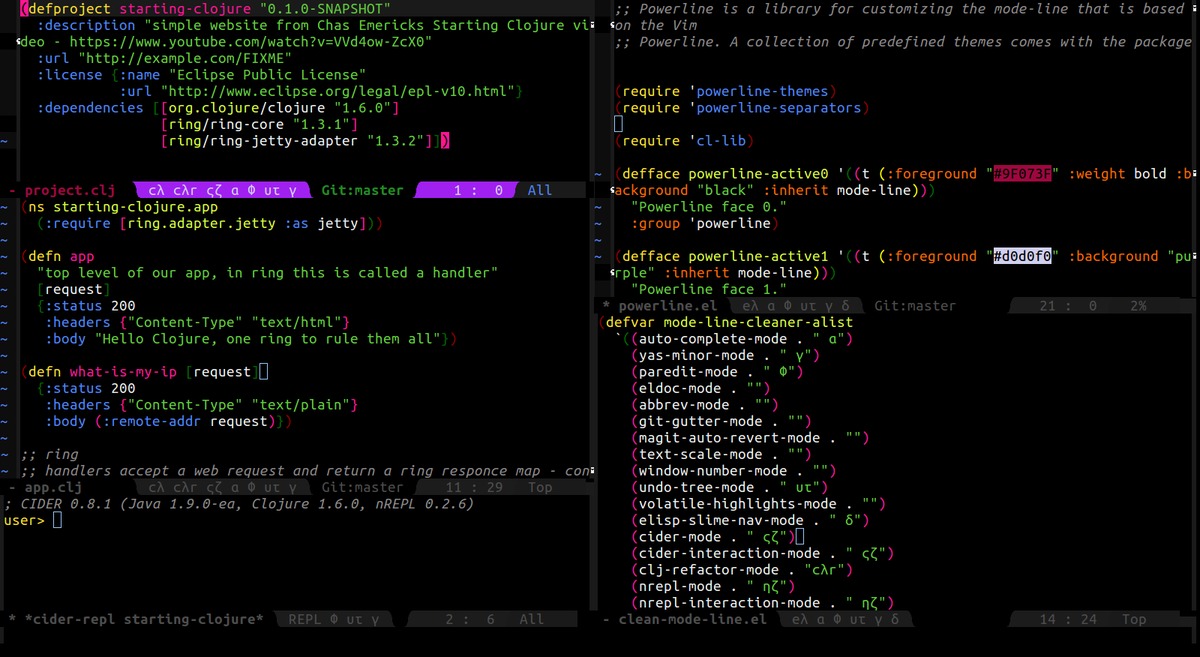Click the eλ Emacs-Lisp icon in clean-mode-line.el mode-line
The height and width of the screenshot is (657, 1200).
(x=798, y=619)
